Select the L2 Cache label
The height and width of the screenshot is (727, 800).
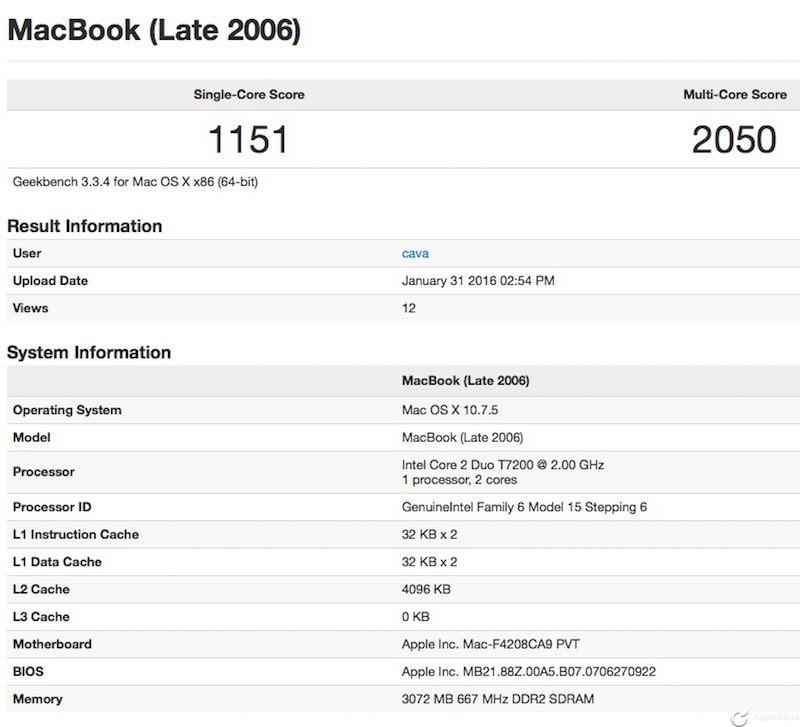[x=41, y=589]
